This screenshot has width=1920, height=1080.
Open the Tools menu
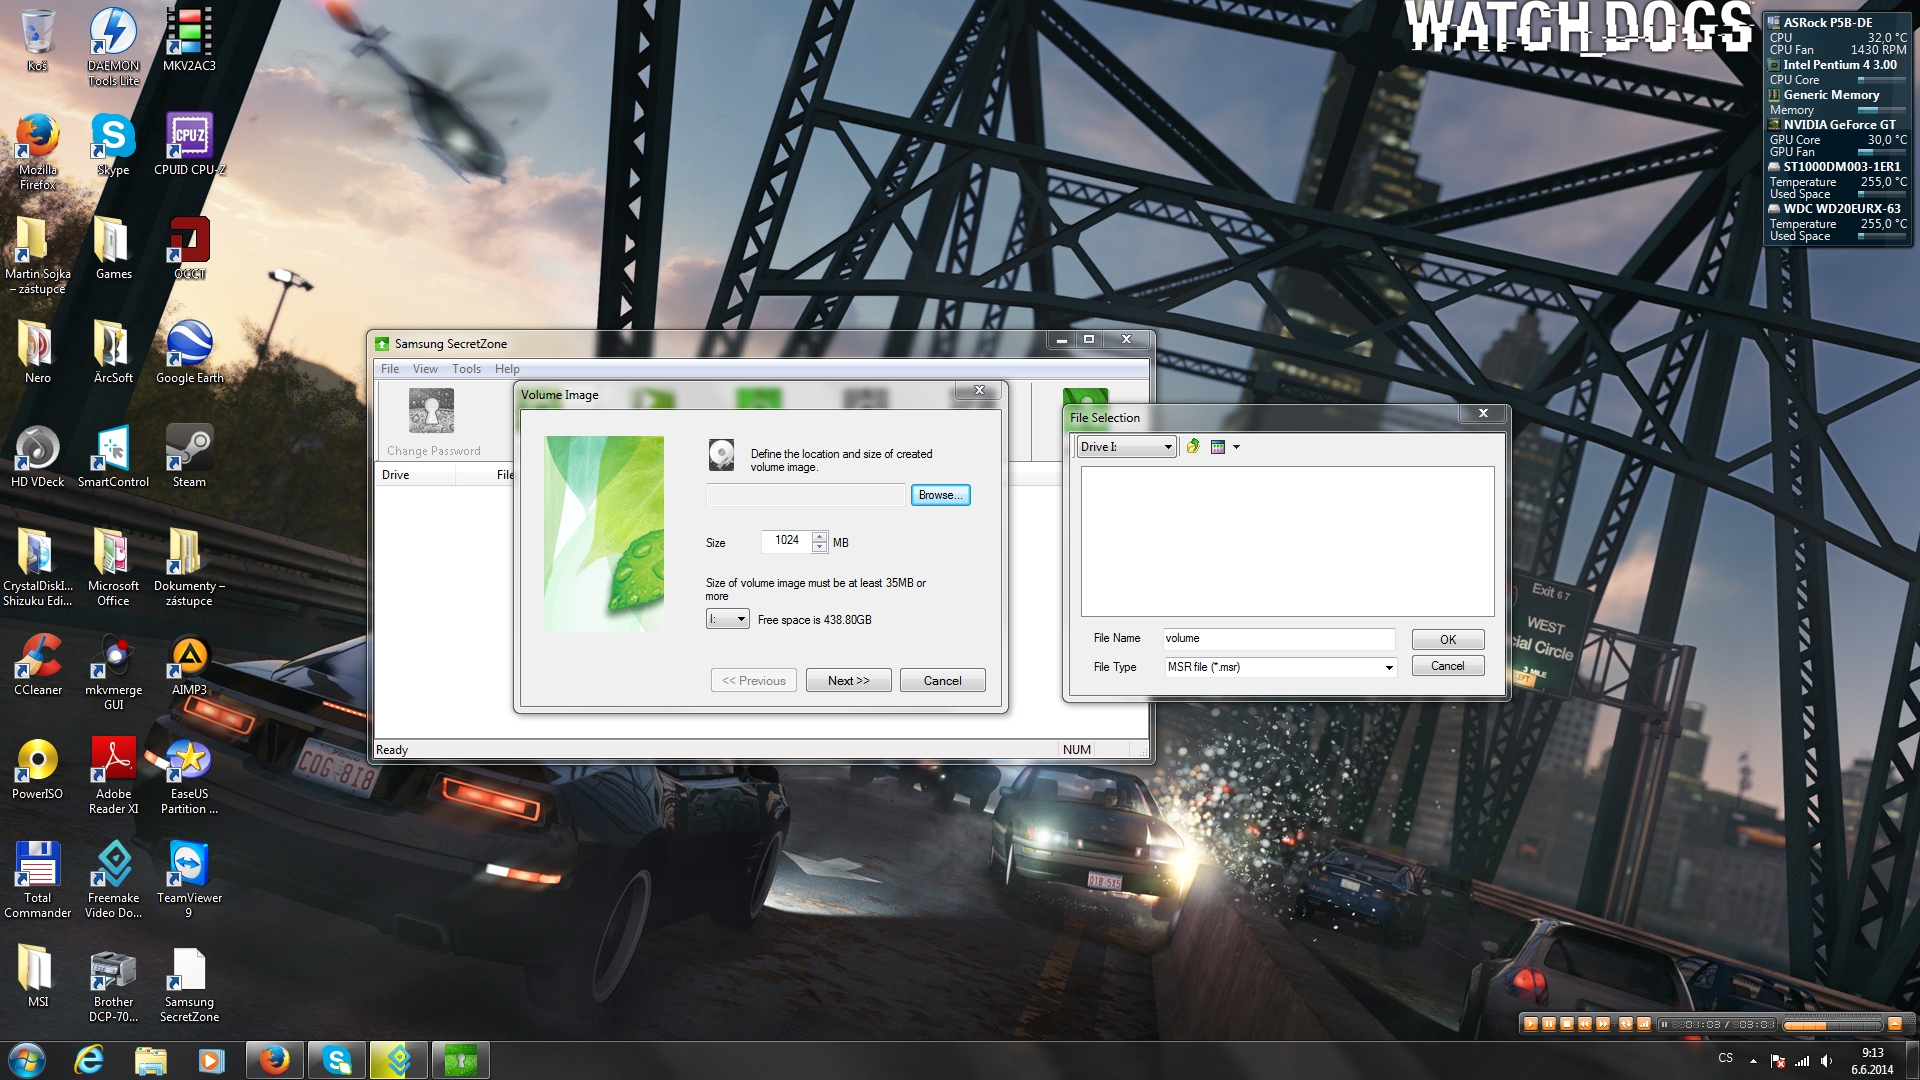(466, 369)
